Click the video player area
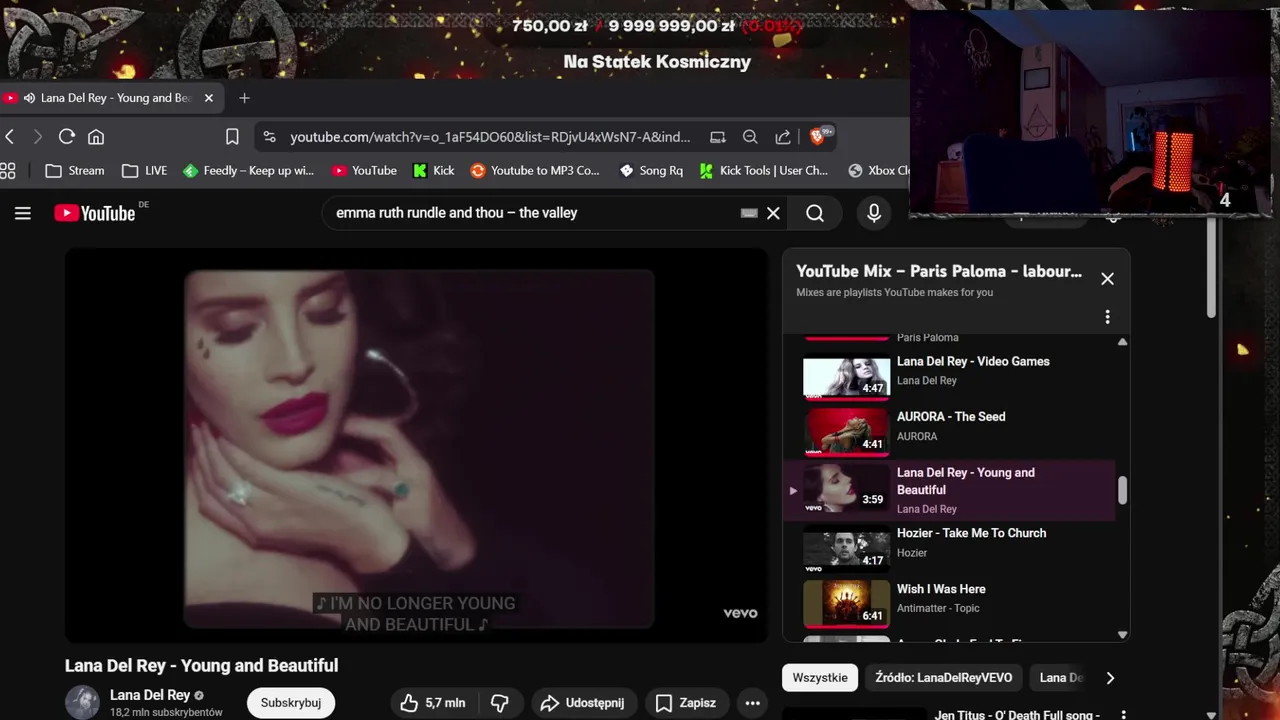 coord(418,446)
